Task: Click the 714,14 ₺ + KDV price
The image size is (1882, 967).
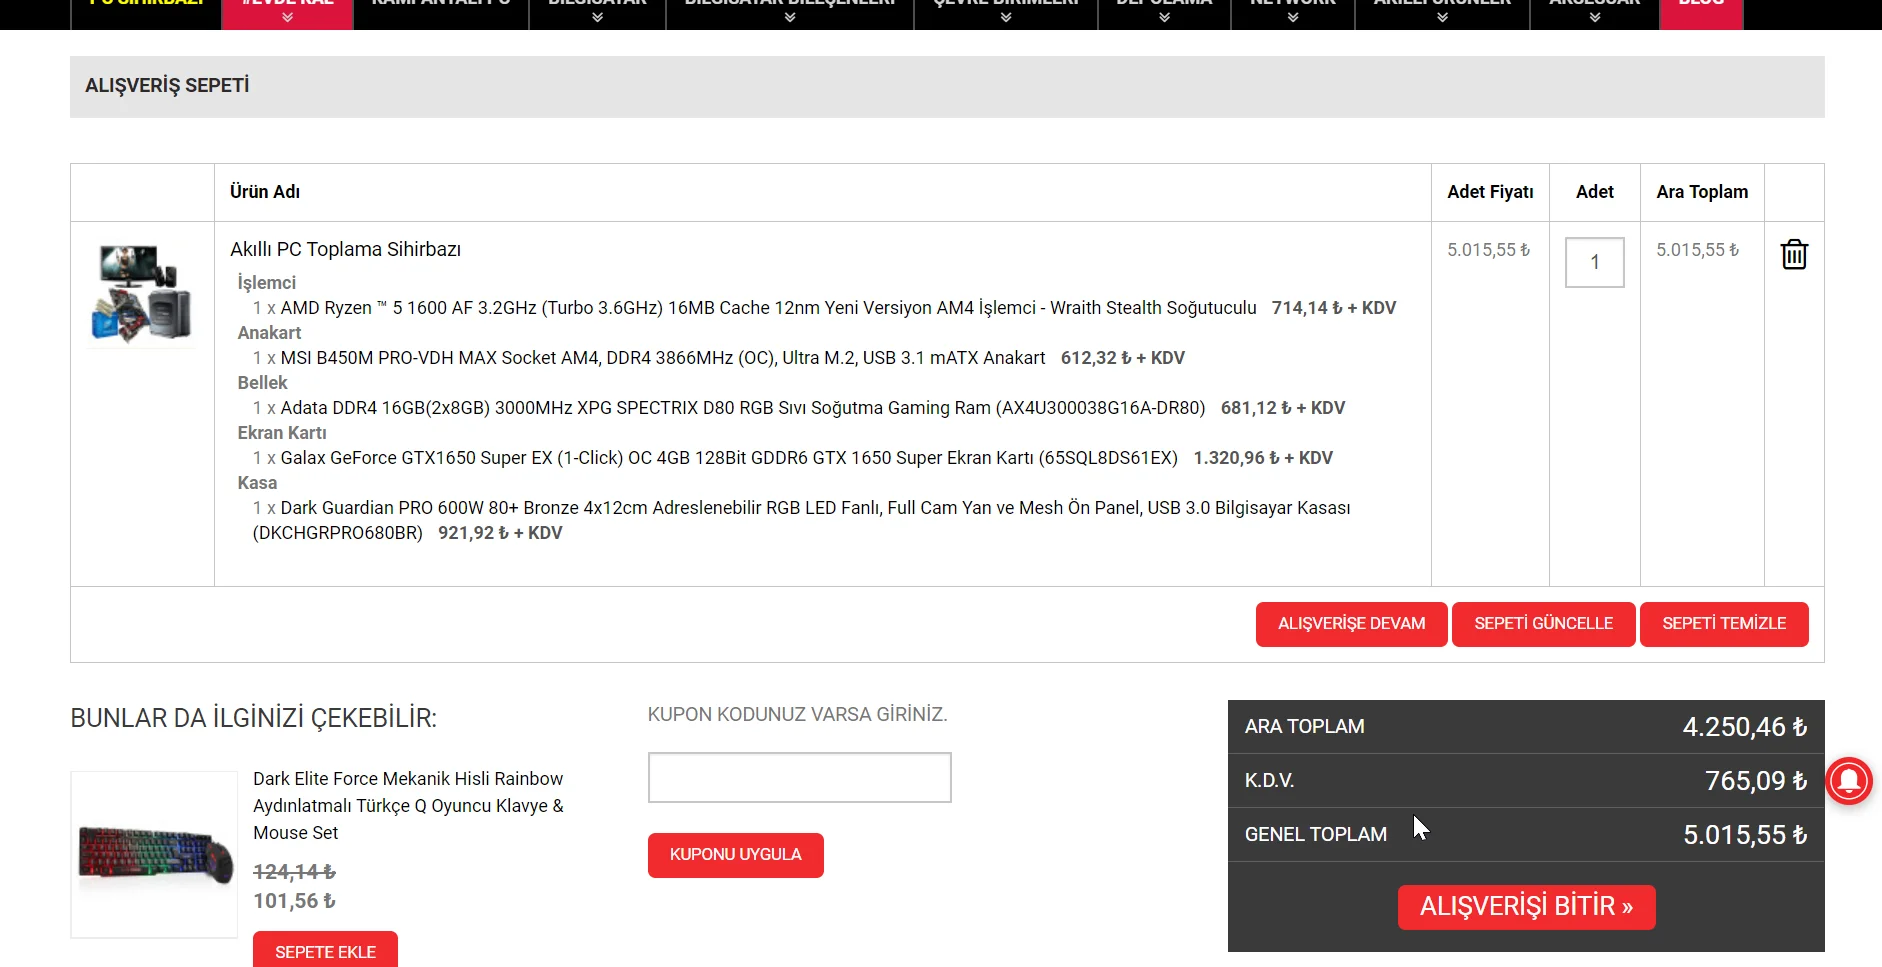Action: point(1334,308)
